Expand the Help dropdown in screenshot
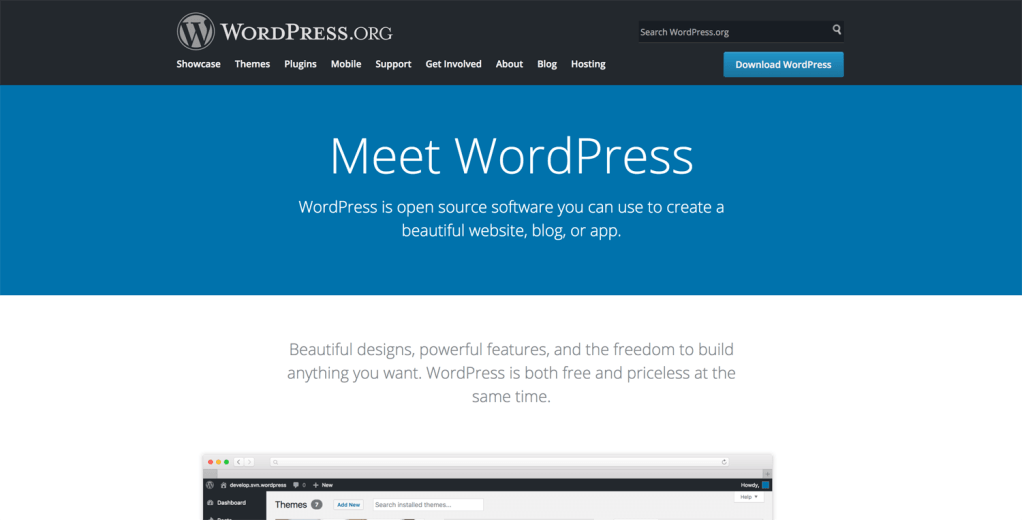Viewport: 1022px width, 520px height. point(748,497)
